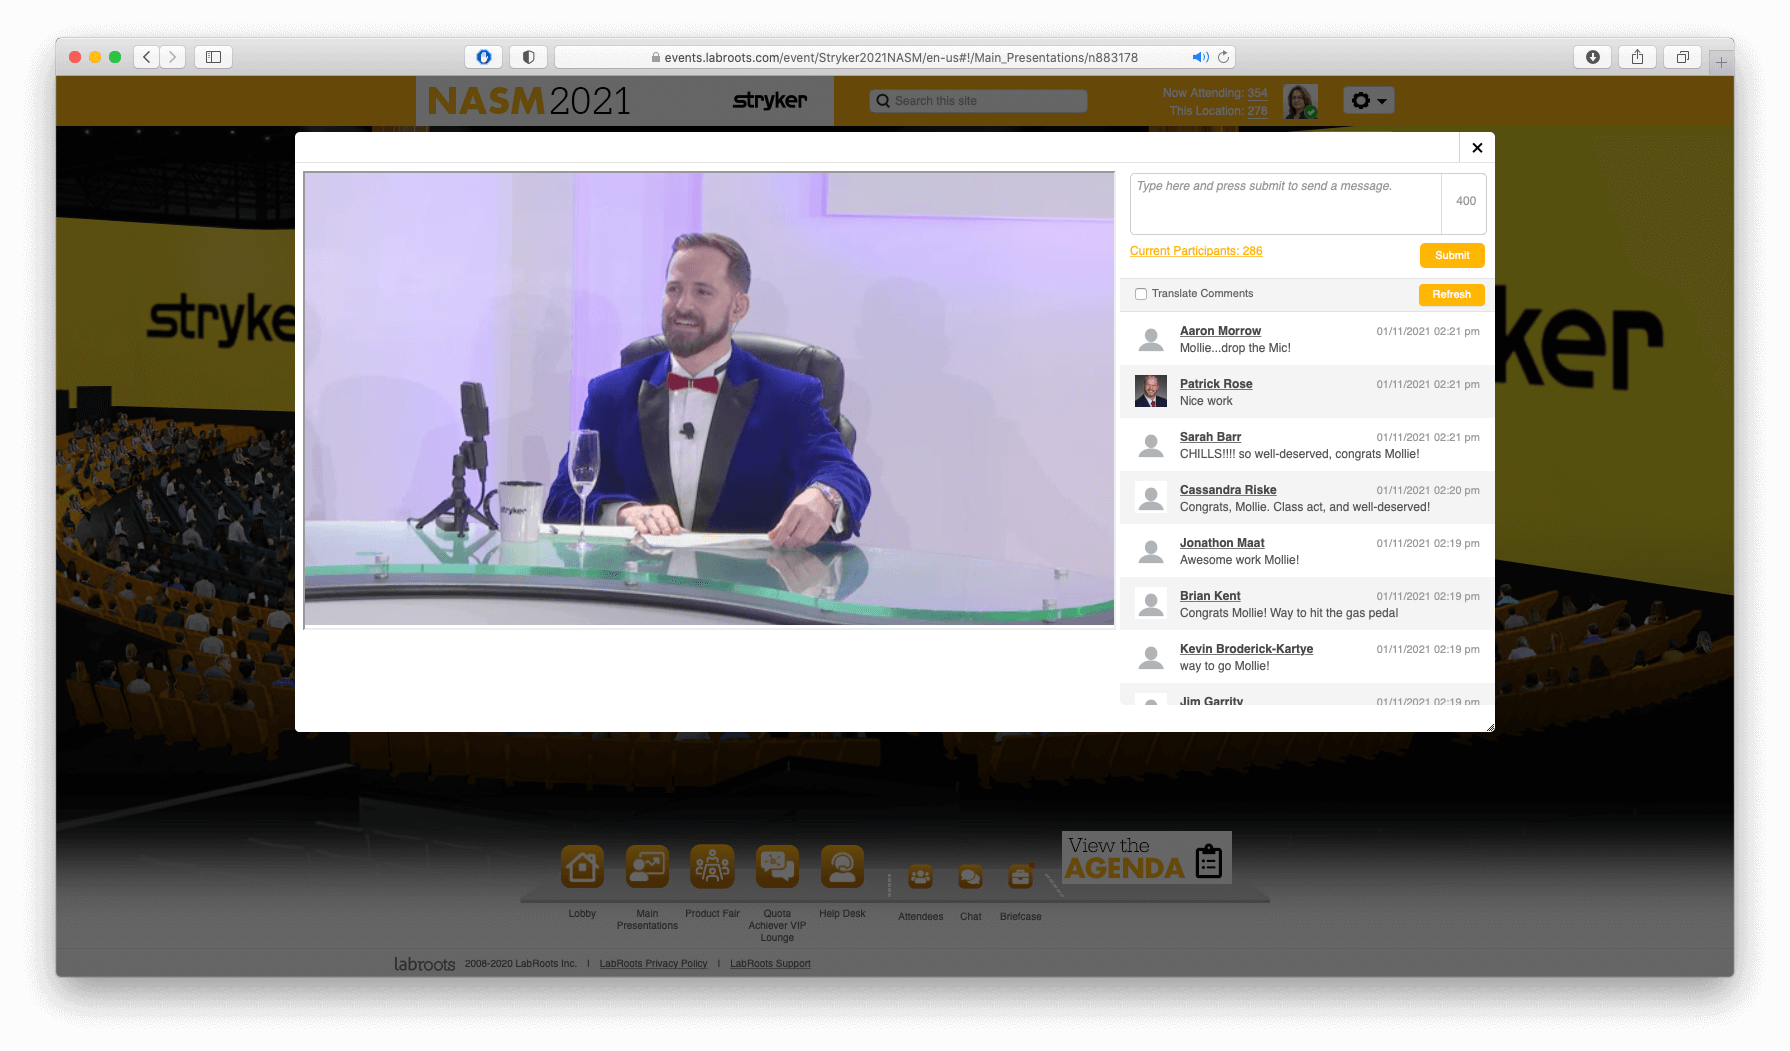Toggle the Safari sidebar button
Image resolution: width=1790 pixels, height=1051 pixels.
click(x=213, y=57)
